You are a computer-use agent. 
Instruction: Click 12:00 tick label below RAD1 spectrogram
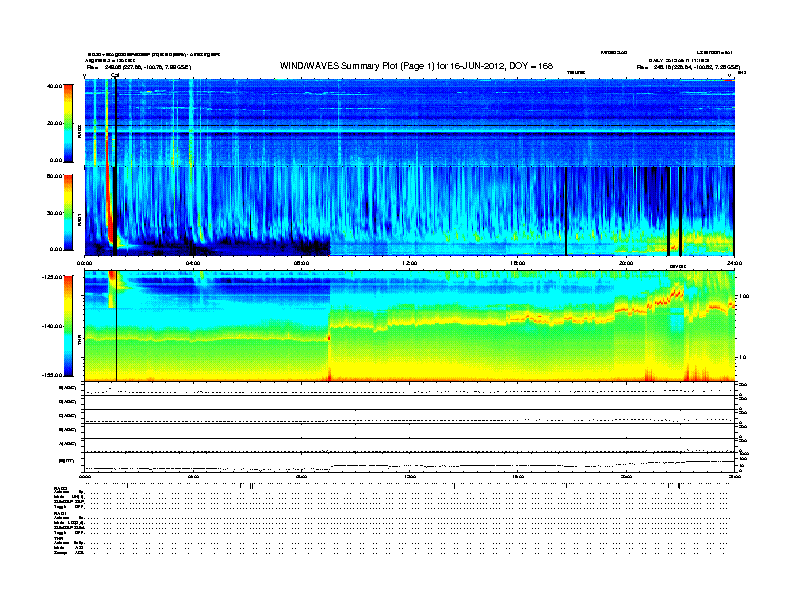pyautogui.click(x=410, y=263)
